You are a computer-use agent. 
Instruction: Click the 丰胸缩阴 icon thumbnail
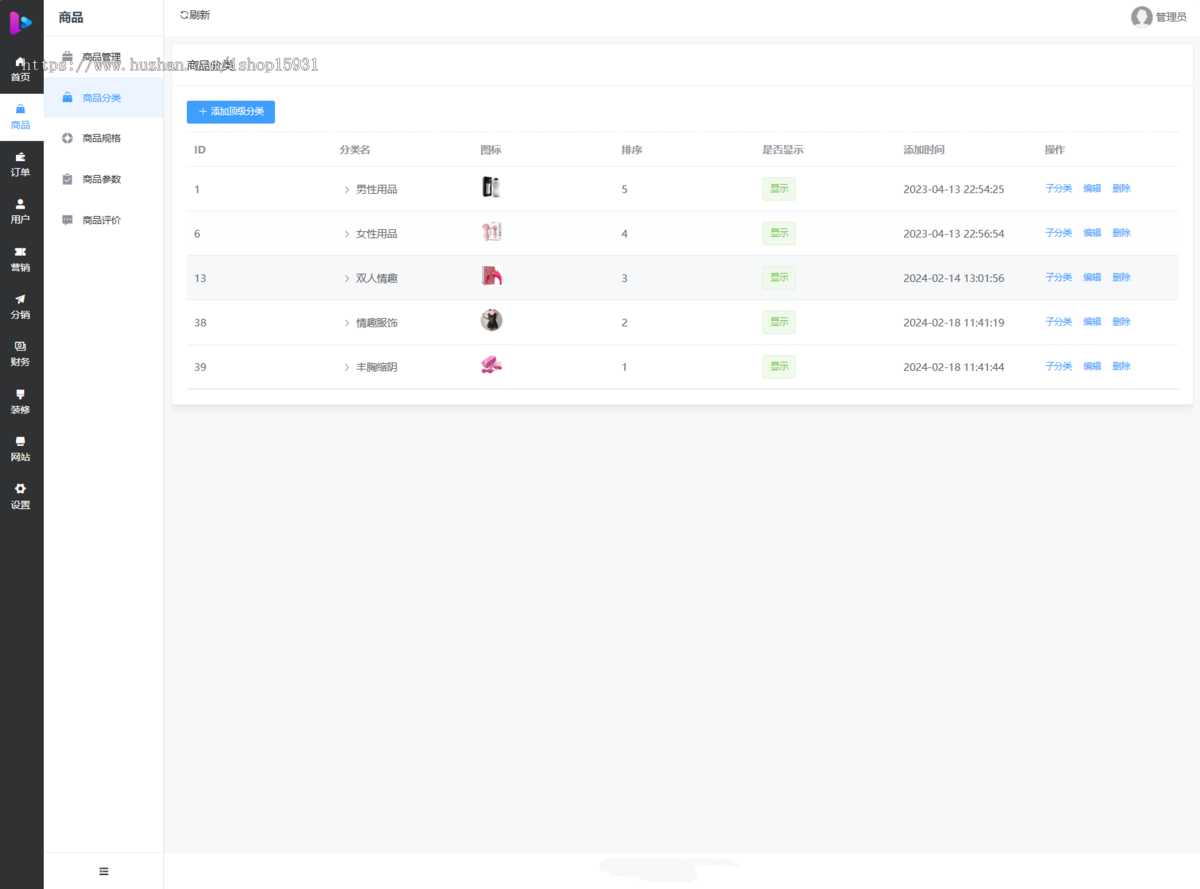491,365
